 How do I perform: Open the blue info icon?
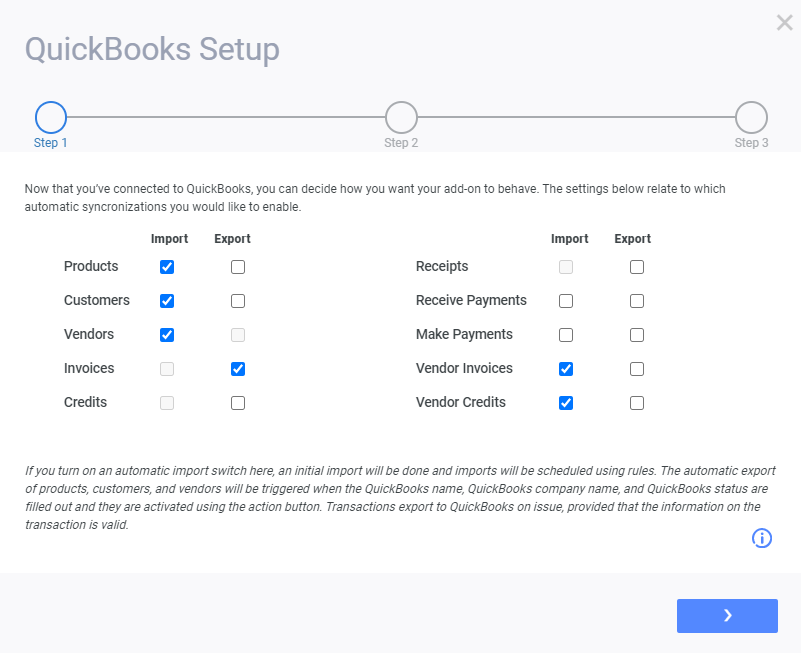tap(762, 538)
